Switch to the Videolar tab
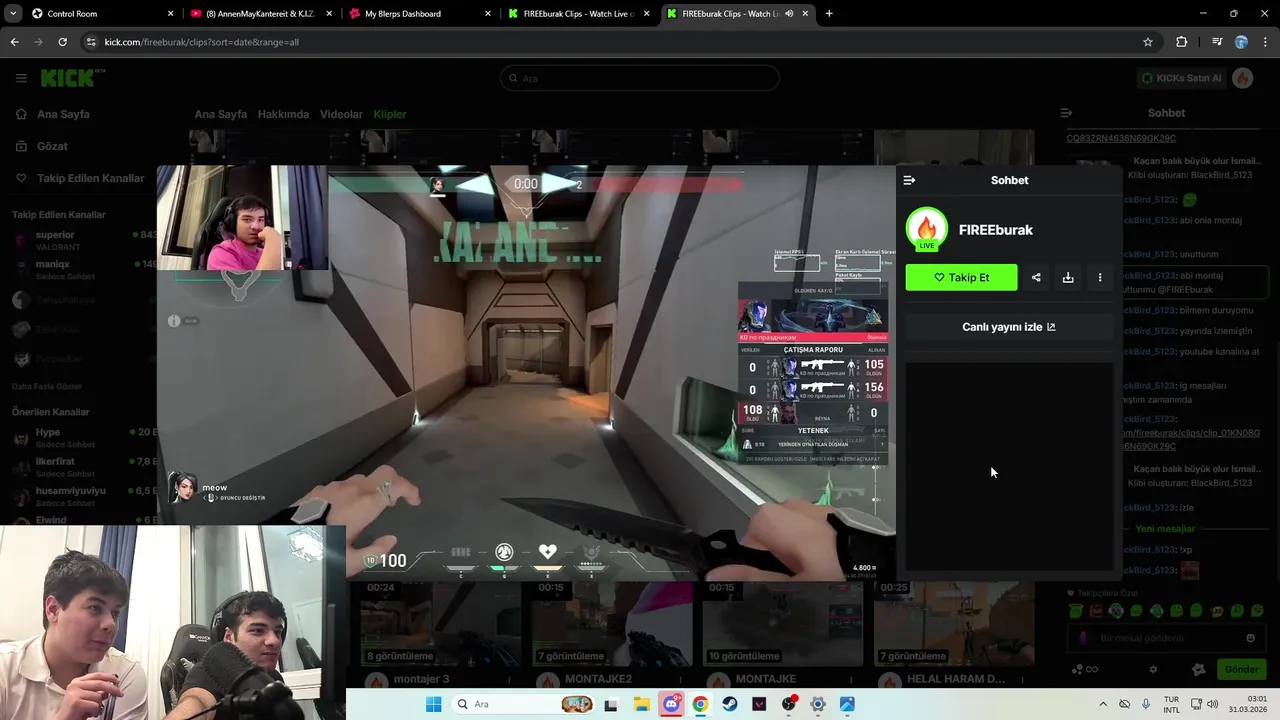This screenshot has width=1280, height=720. (x=341, y=114)
